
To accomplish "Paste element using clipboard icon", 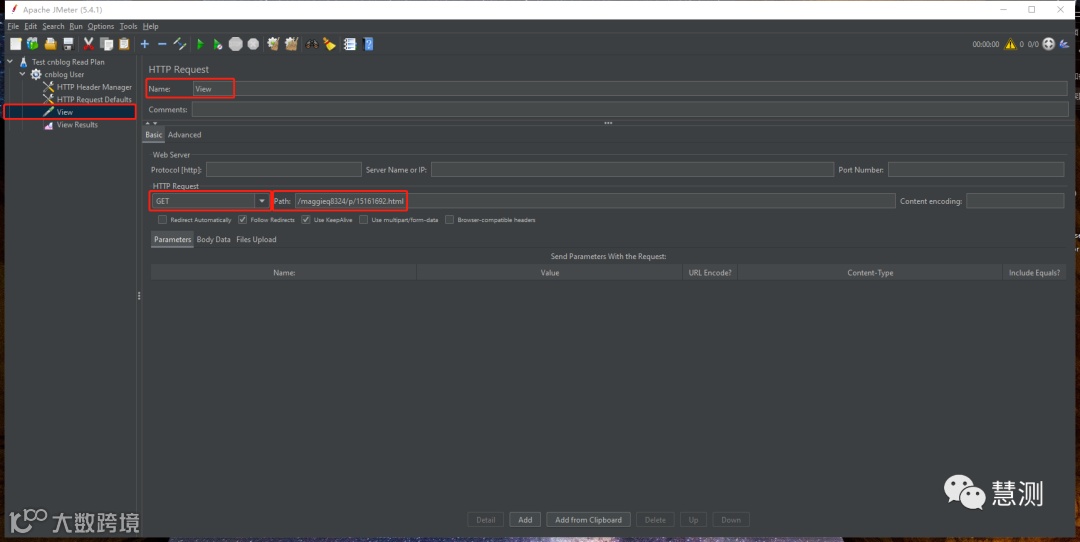I will (x=124, y=44).
